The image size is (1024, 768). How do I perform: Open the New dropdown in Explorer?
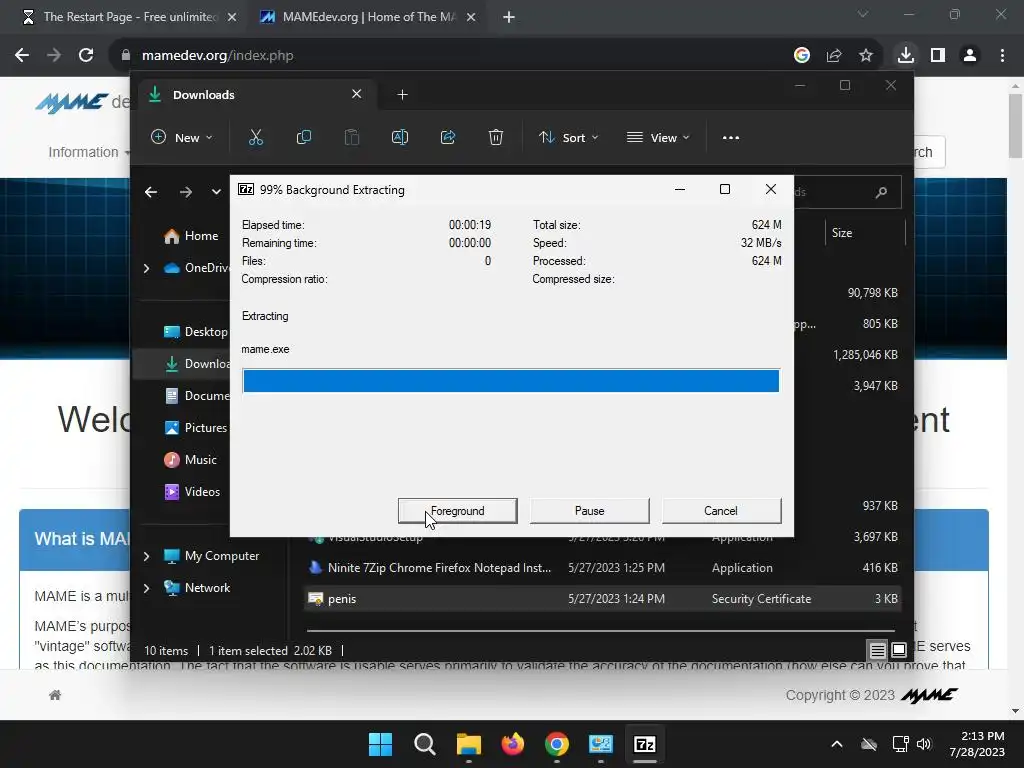coord(182,138)
